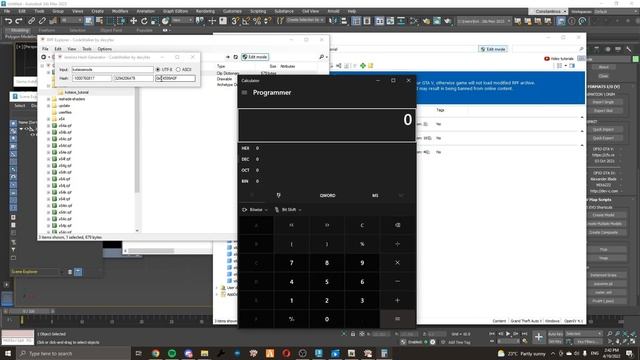This screenshot has width=640, height=360.
Task: Click the backspace key in Calculator
Action: pos(398,225)
